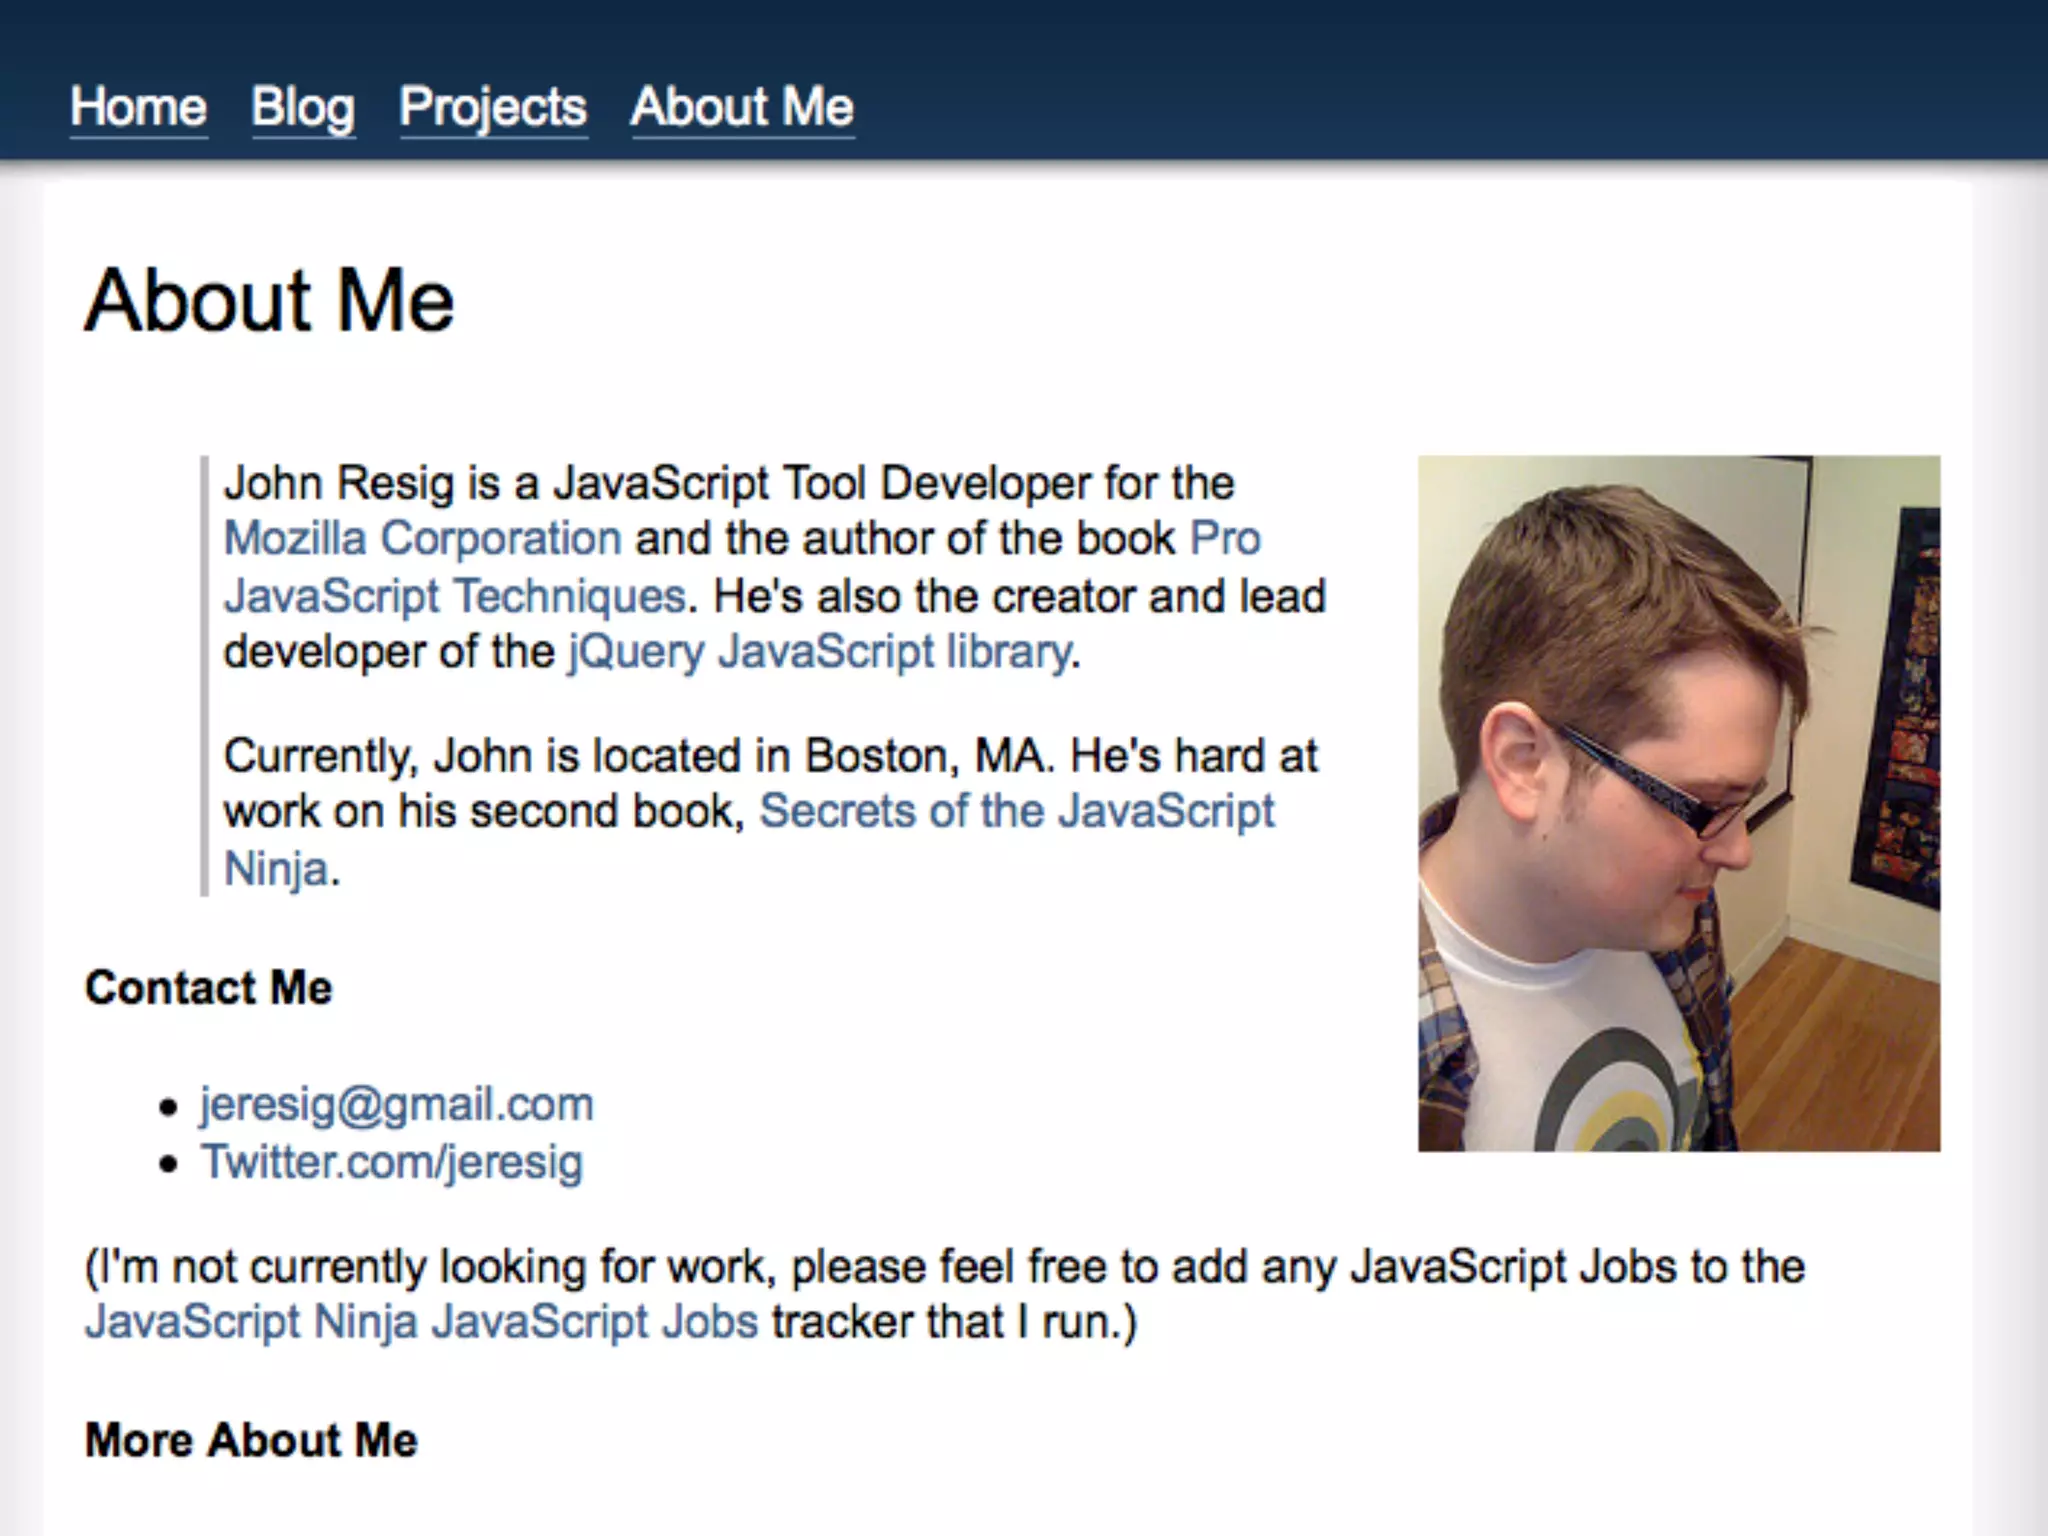
Task: Click the jeresig@gmail.com email link
Action: 396,1104
